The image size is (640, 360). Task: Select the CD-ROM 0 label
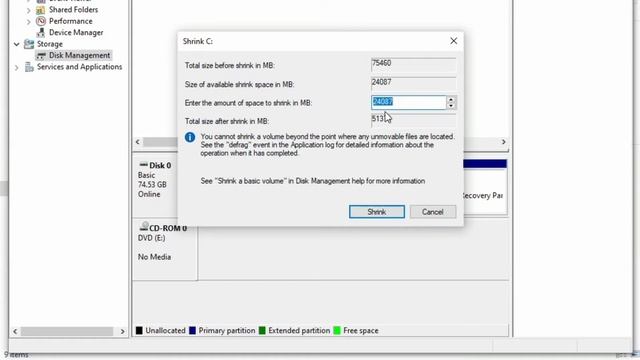[x=168, y=228]
